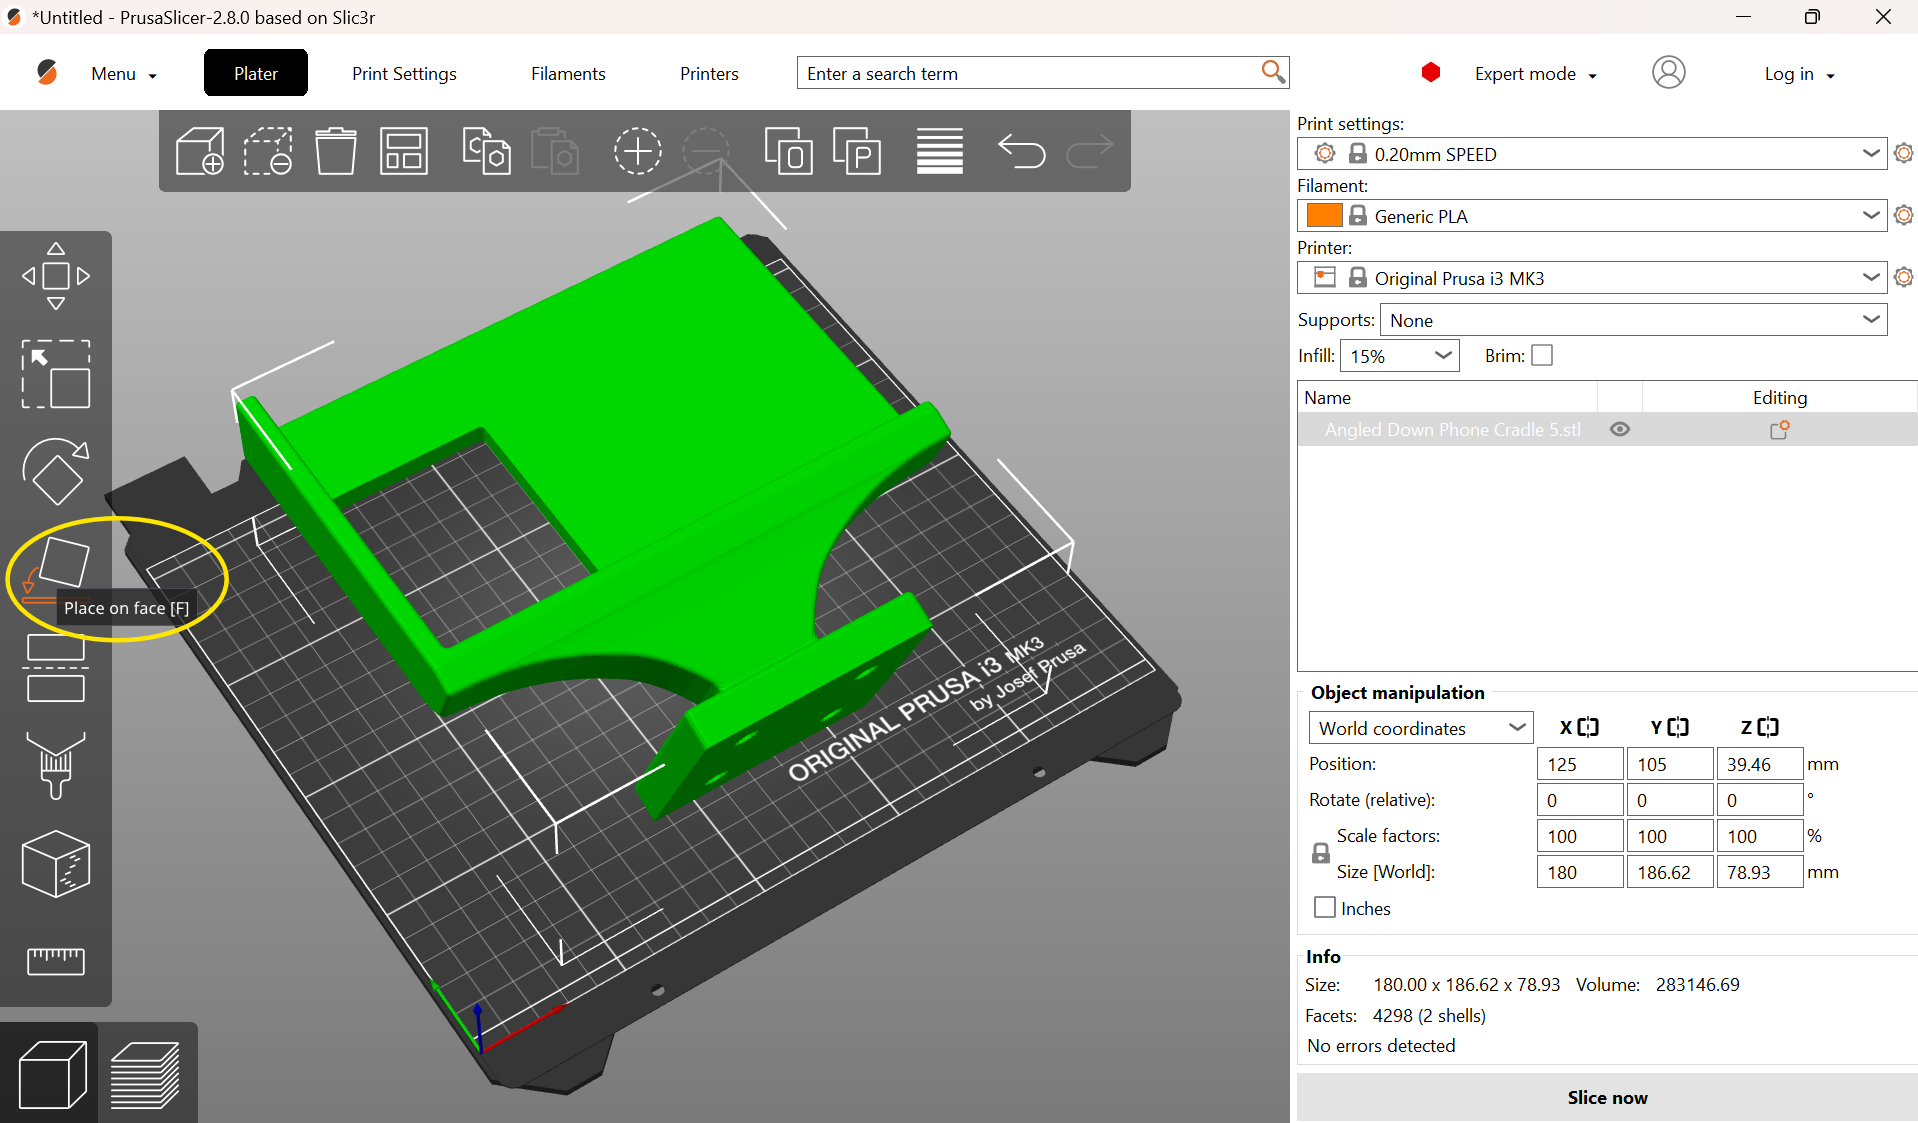Image resolution: width=1918 pixels, height=1123 pixels.
Task: Toggle visibility of Angled Down Phone Cradle
Action: [x=1620, y=429]
